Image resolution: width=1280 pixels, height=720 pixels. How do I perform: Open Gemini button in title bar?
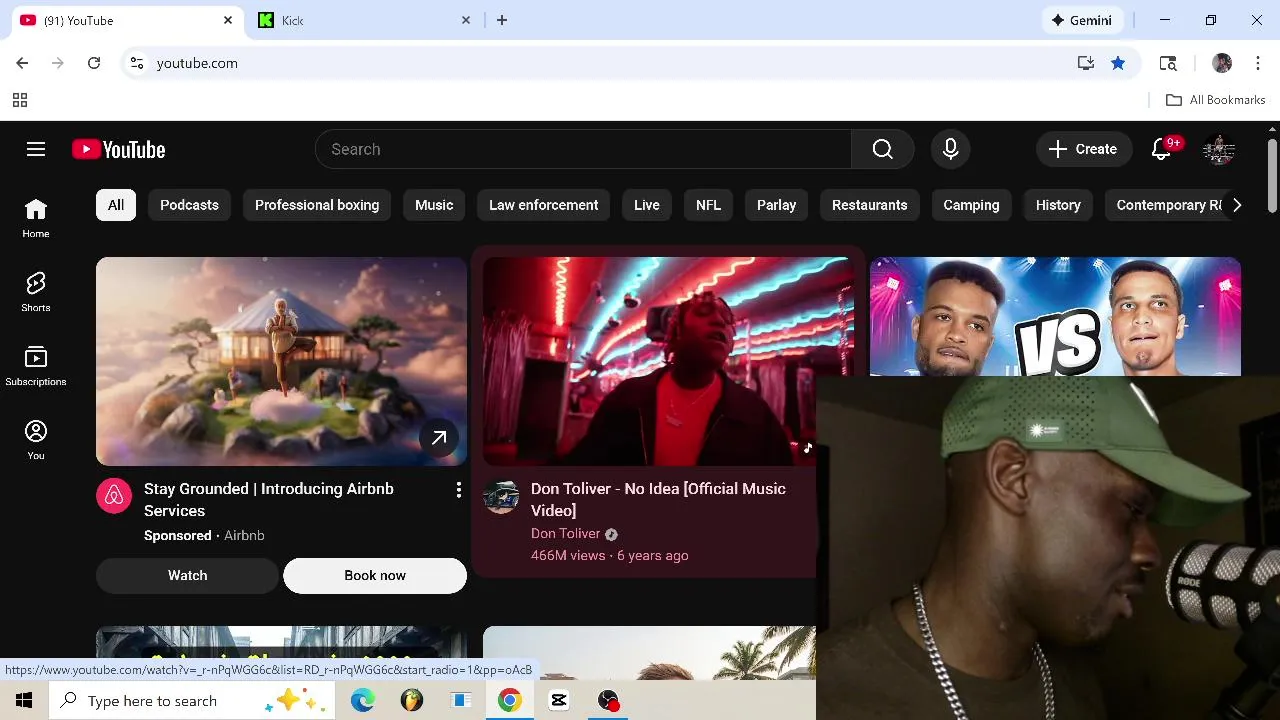1082,20
